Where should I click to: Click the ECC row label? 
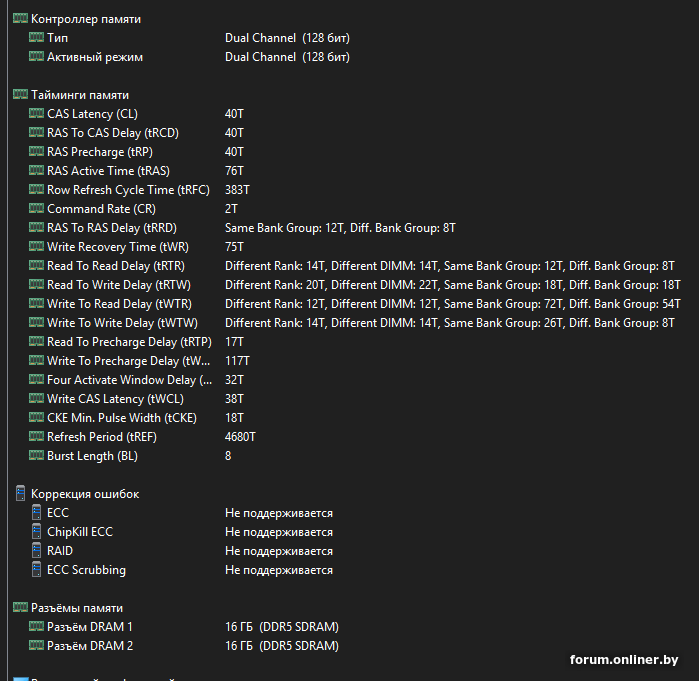(58, 513)
